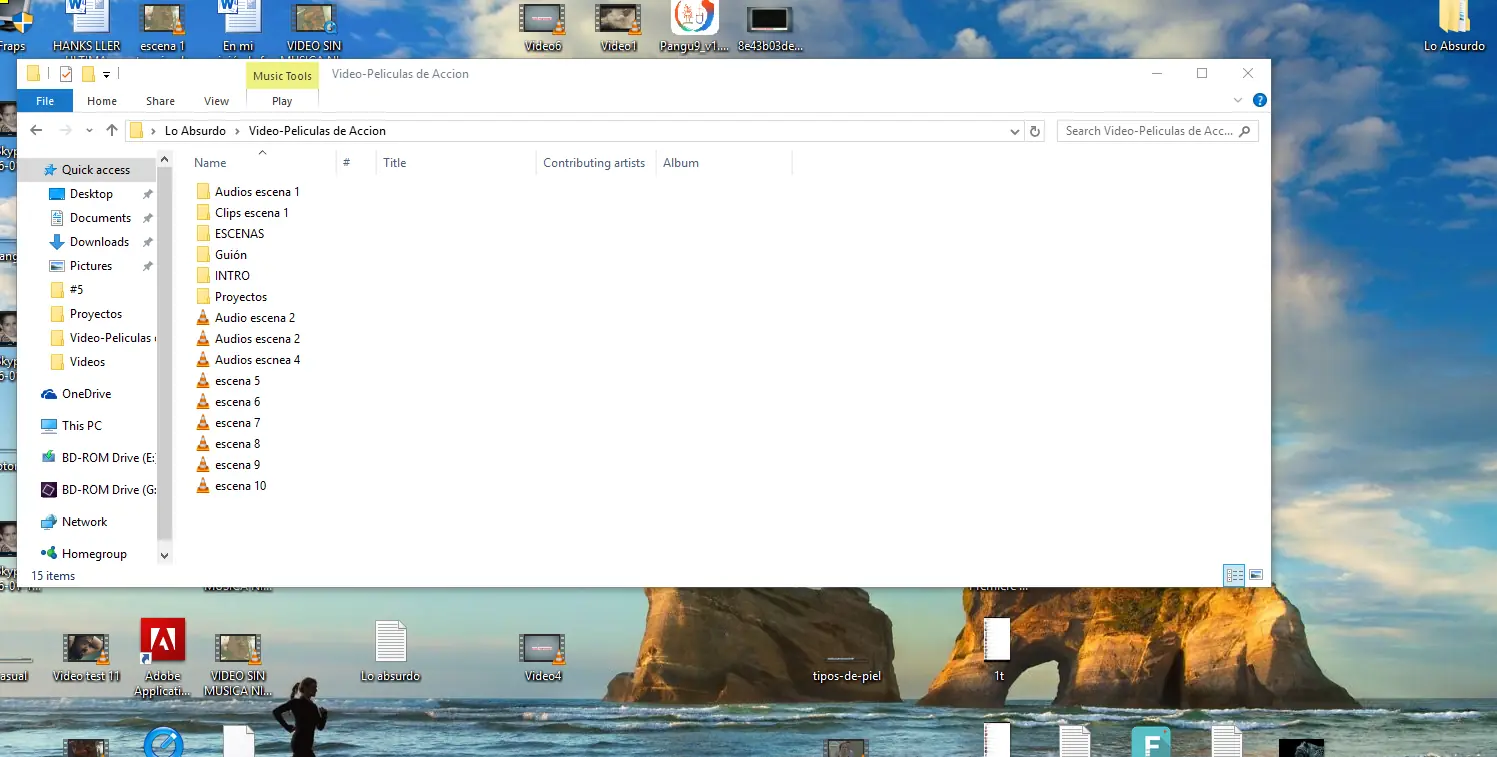
Task: Click the search Video-Peliculas de Accion box
Action: point(1157,131)
